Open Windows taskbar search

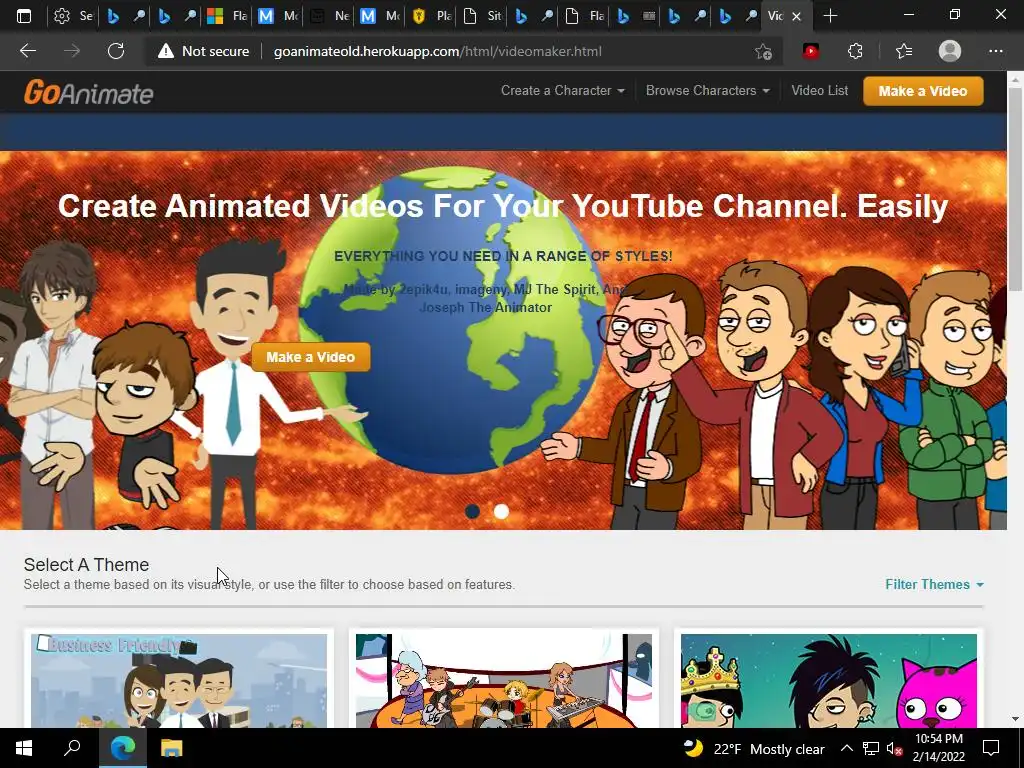[x=72, y=748]
